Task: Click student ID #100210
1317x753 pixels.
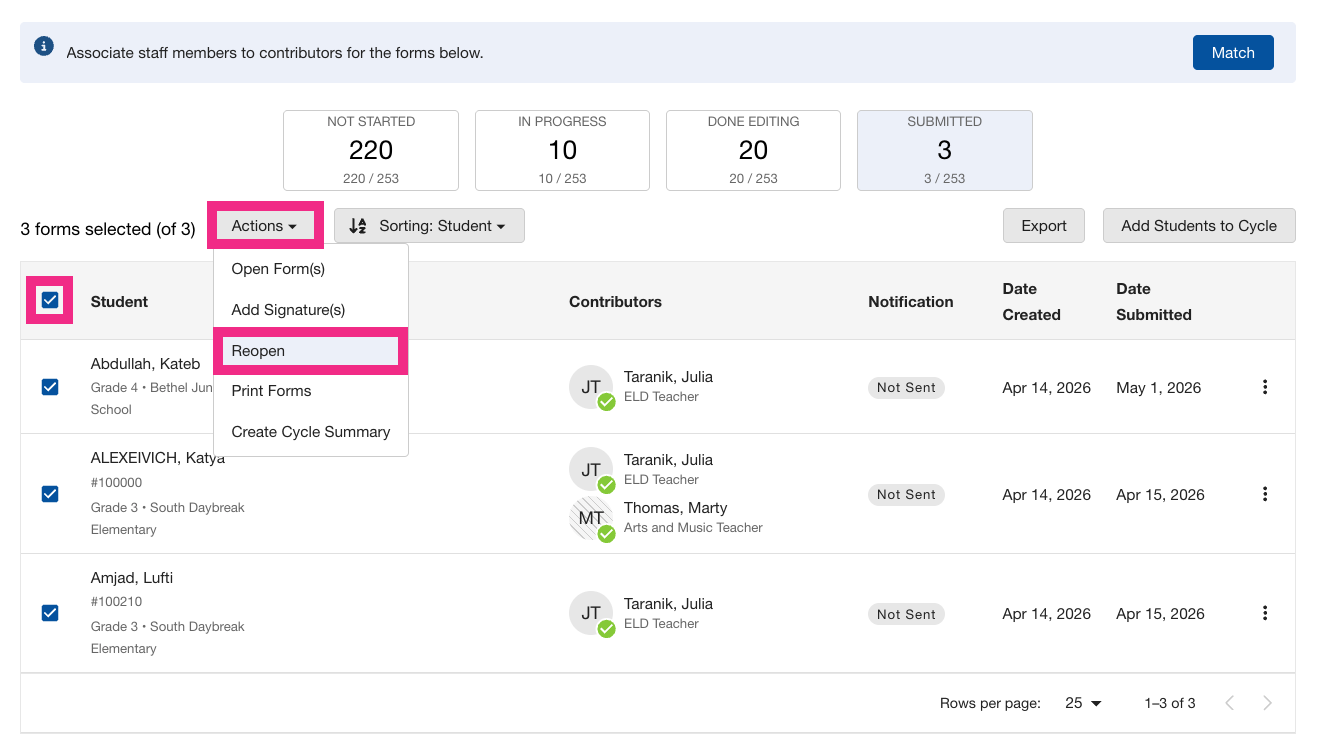Action: point(116,602)
